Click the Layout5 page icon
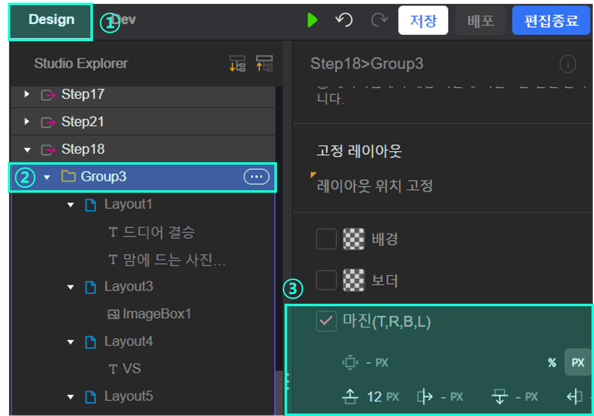594x416 pixels. 91,397
